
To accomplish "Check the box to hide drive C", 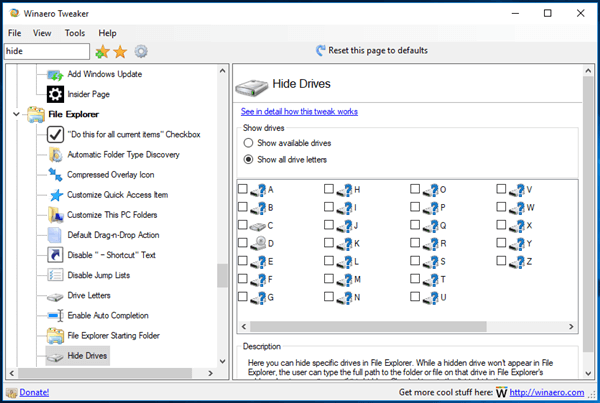I will tap(243, 225).
